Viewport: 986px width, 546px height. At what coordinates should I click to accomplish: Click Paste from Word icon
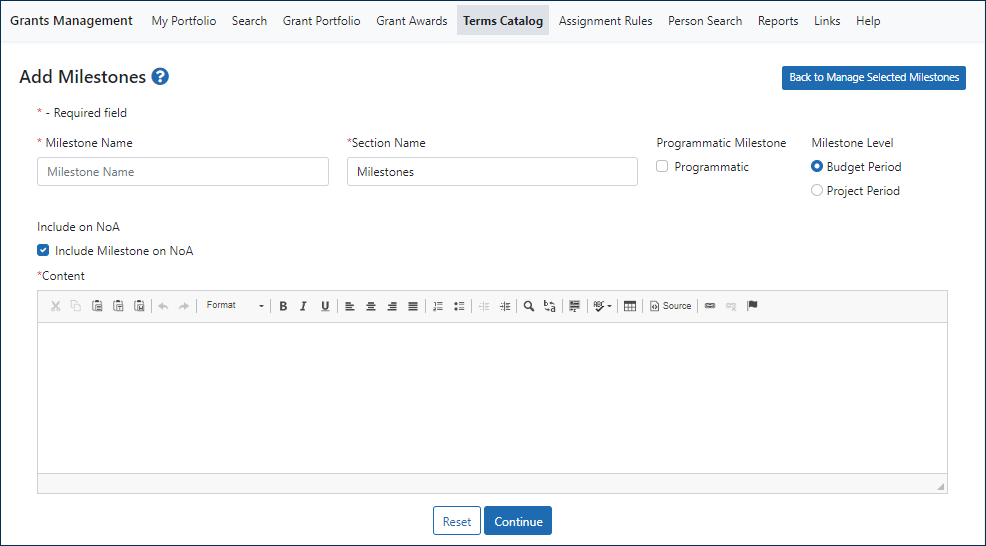[139, 306]
